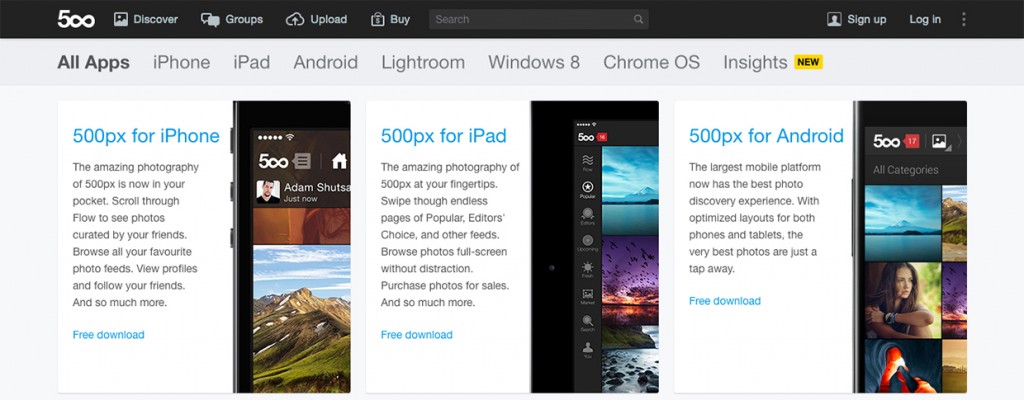
Task: Click Adam Shutsa's avatar in iPhone mockup
Action: (268, 192)
